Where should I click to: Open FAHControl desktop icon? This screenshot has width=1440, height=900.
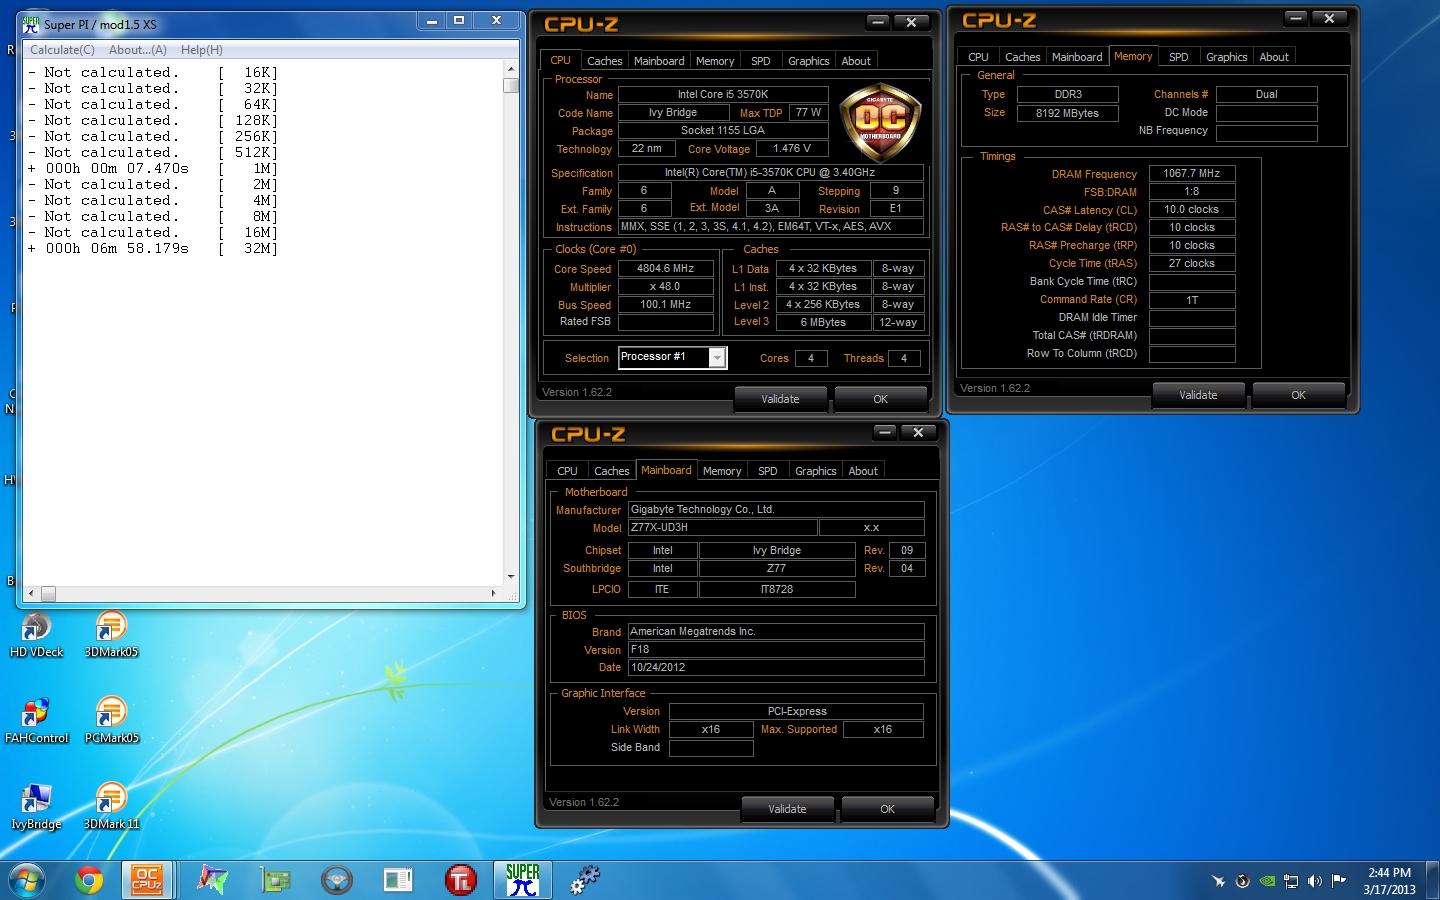pos(36,720)
